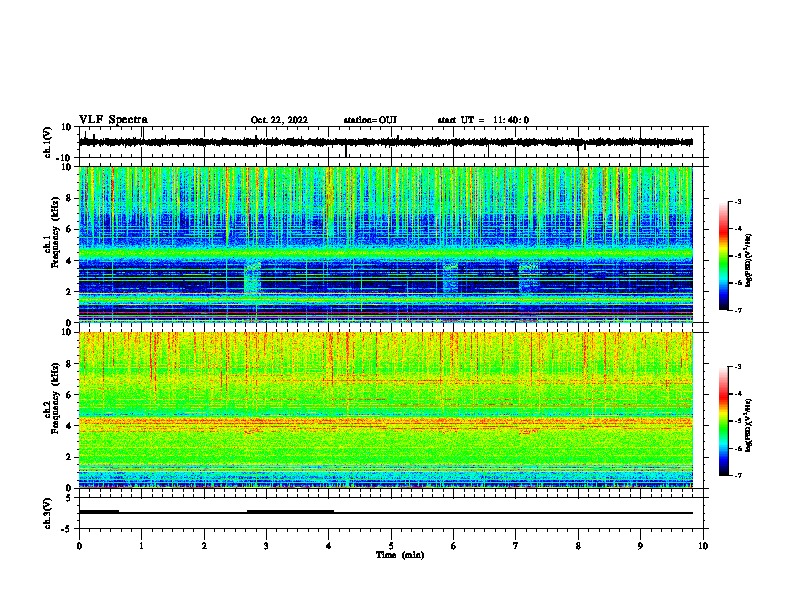The height and width of the screenshot is (612, 792).
Task: Click the ch.1 spectrogram color bar
Action: [724, 256]
